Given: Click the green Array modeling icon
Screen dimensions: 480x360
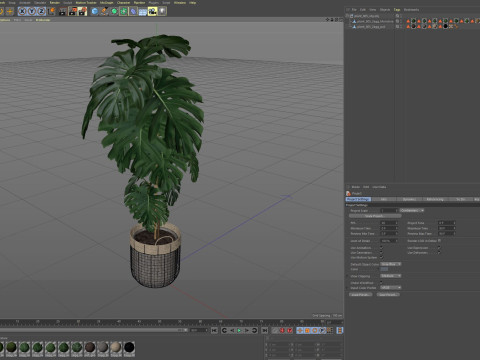Looking at the screenshot, I should tap(124, 11).
